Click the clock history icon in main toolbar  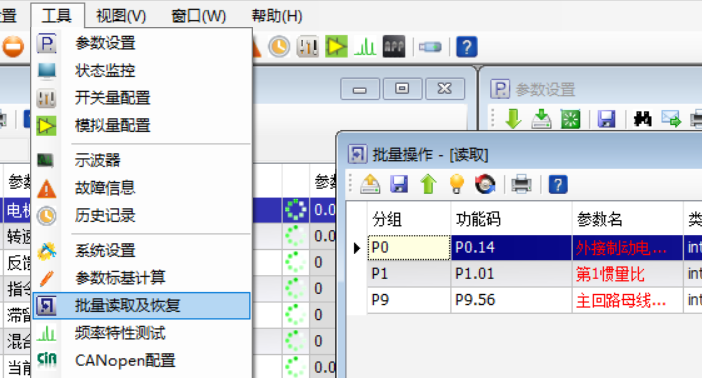click(x=279, y=47)
